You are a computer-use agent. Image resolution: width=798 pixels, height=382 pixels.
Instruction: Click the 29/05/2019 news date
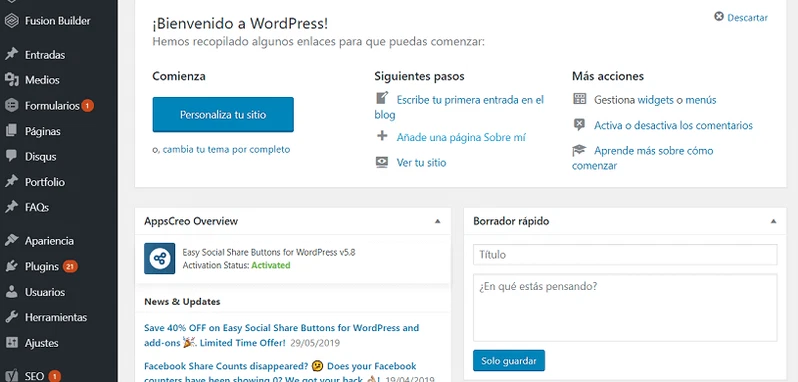tap(315, 343)
